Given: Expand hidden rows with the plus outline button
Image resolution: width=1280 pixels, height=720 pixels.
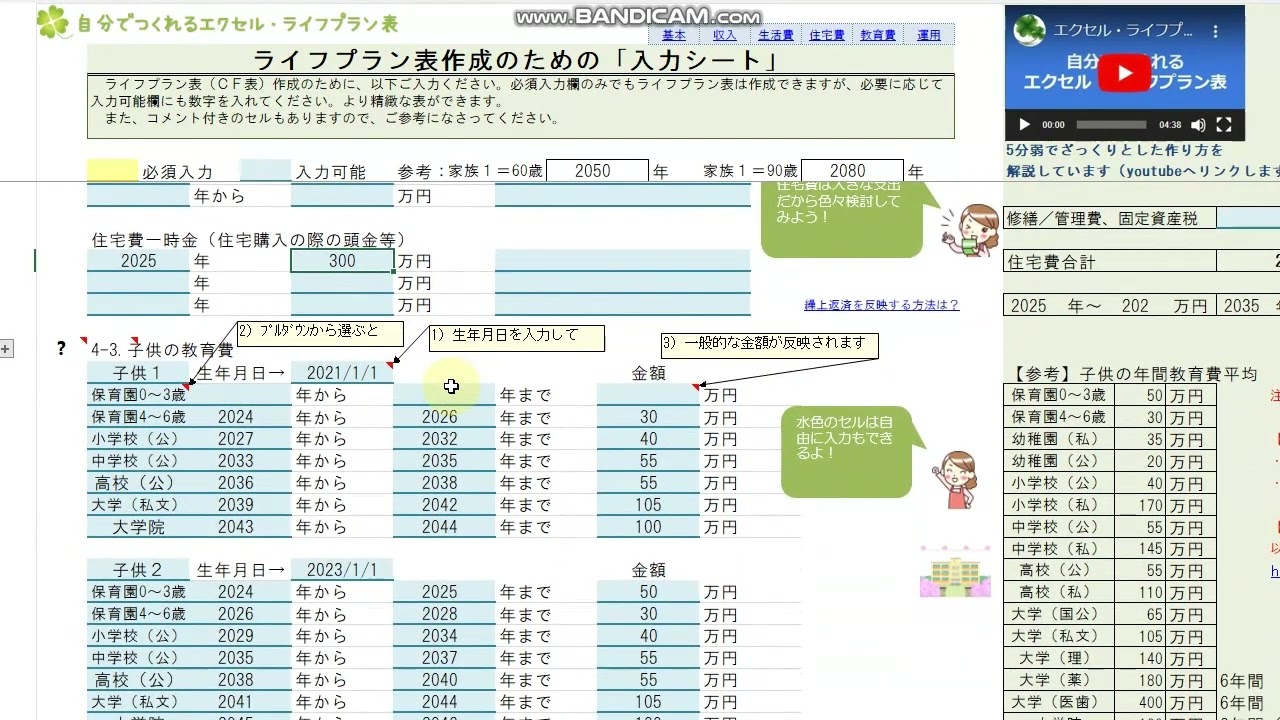Looking at the screenshot, I should coord(6,349).
